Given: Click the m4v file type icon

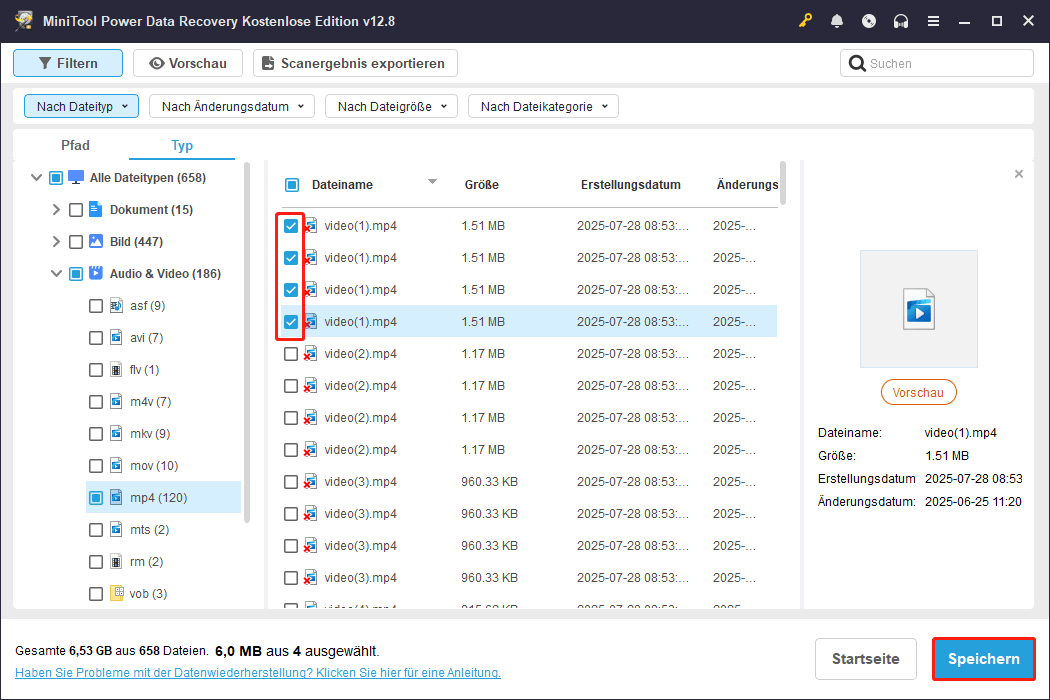Looking at the screenshot, I should (116, 402).
